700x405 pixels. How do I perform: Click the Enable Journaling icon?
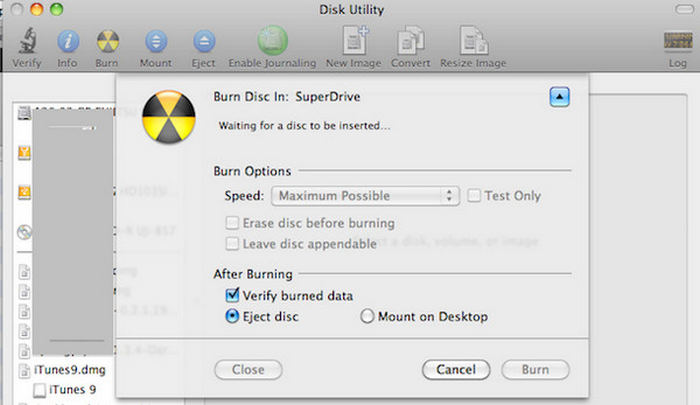(272, 41)
